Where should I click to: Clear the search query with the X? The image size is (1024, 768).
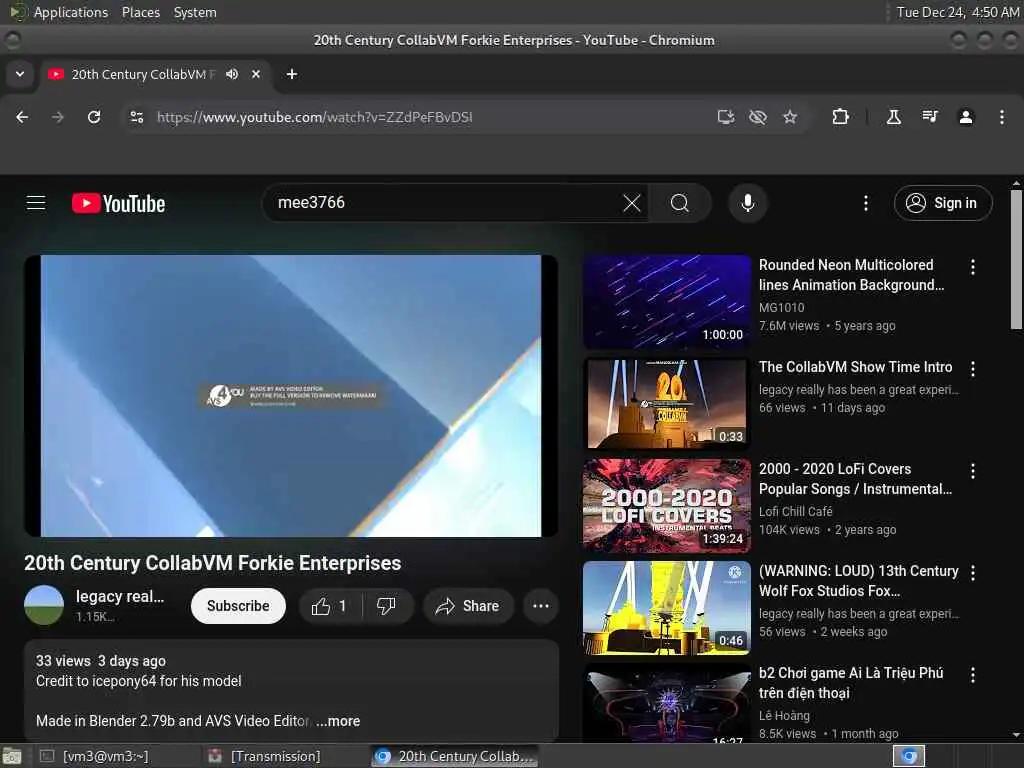tap(632, 203)
